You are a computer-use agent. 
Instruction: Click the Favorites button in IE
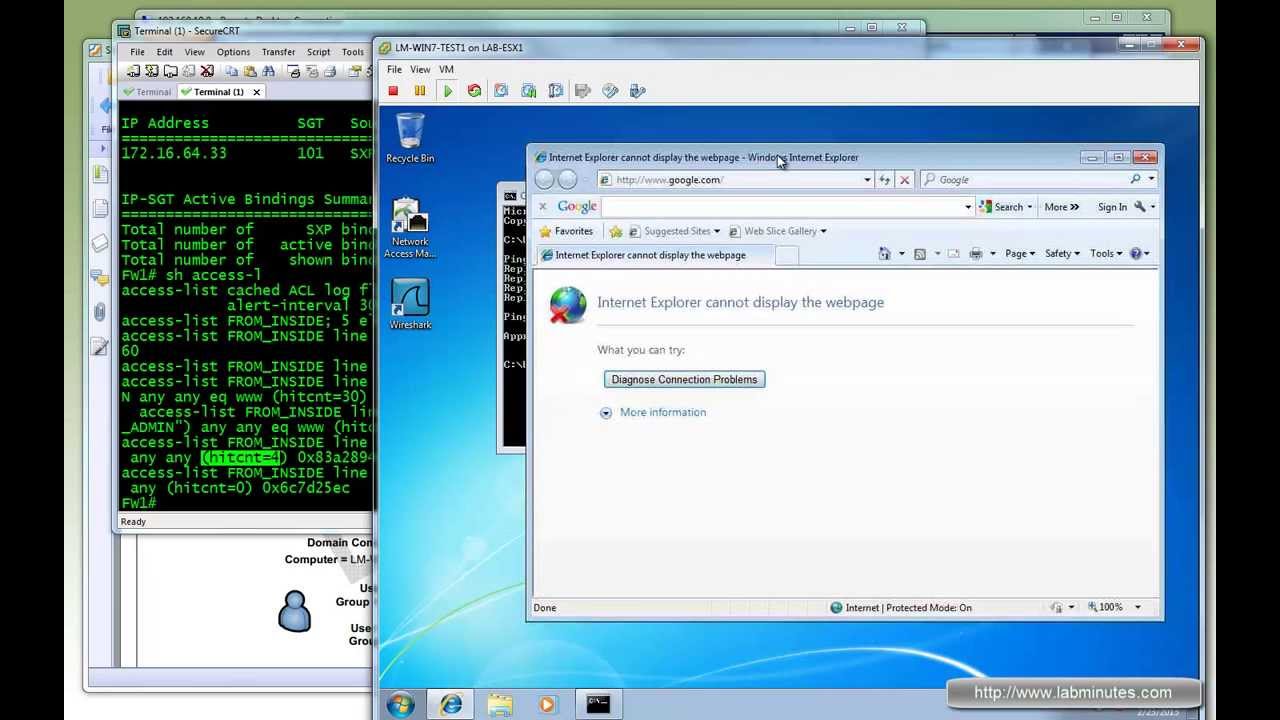coord(566,231)
